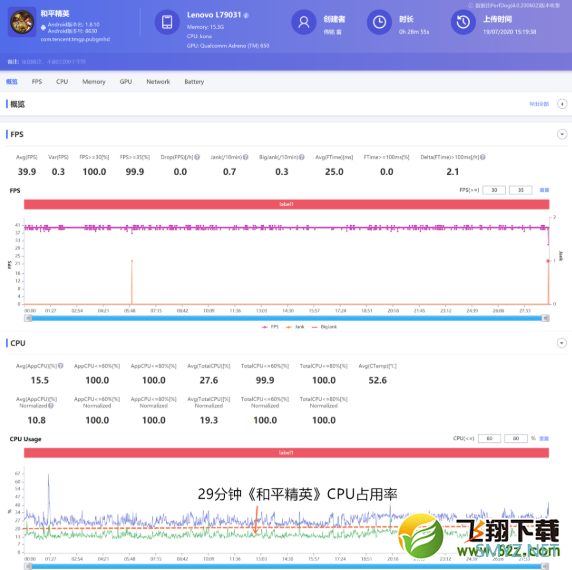Screen dimensions: 572x570
Task: Edit the FPS threshold field showing 30
Action: (x=494, y=190)
